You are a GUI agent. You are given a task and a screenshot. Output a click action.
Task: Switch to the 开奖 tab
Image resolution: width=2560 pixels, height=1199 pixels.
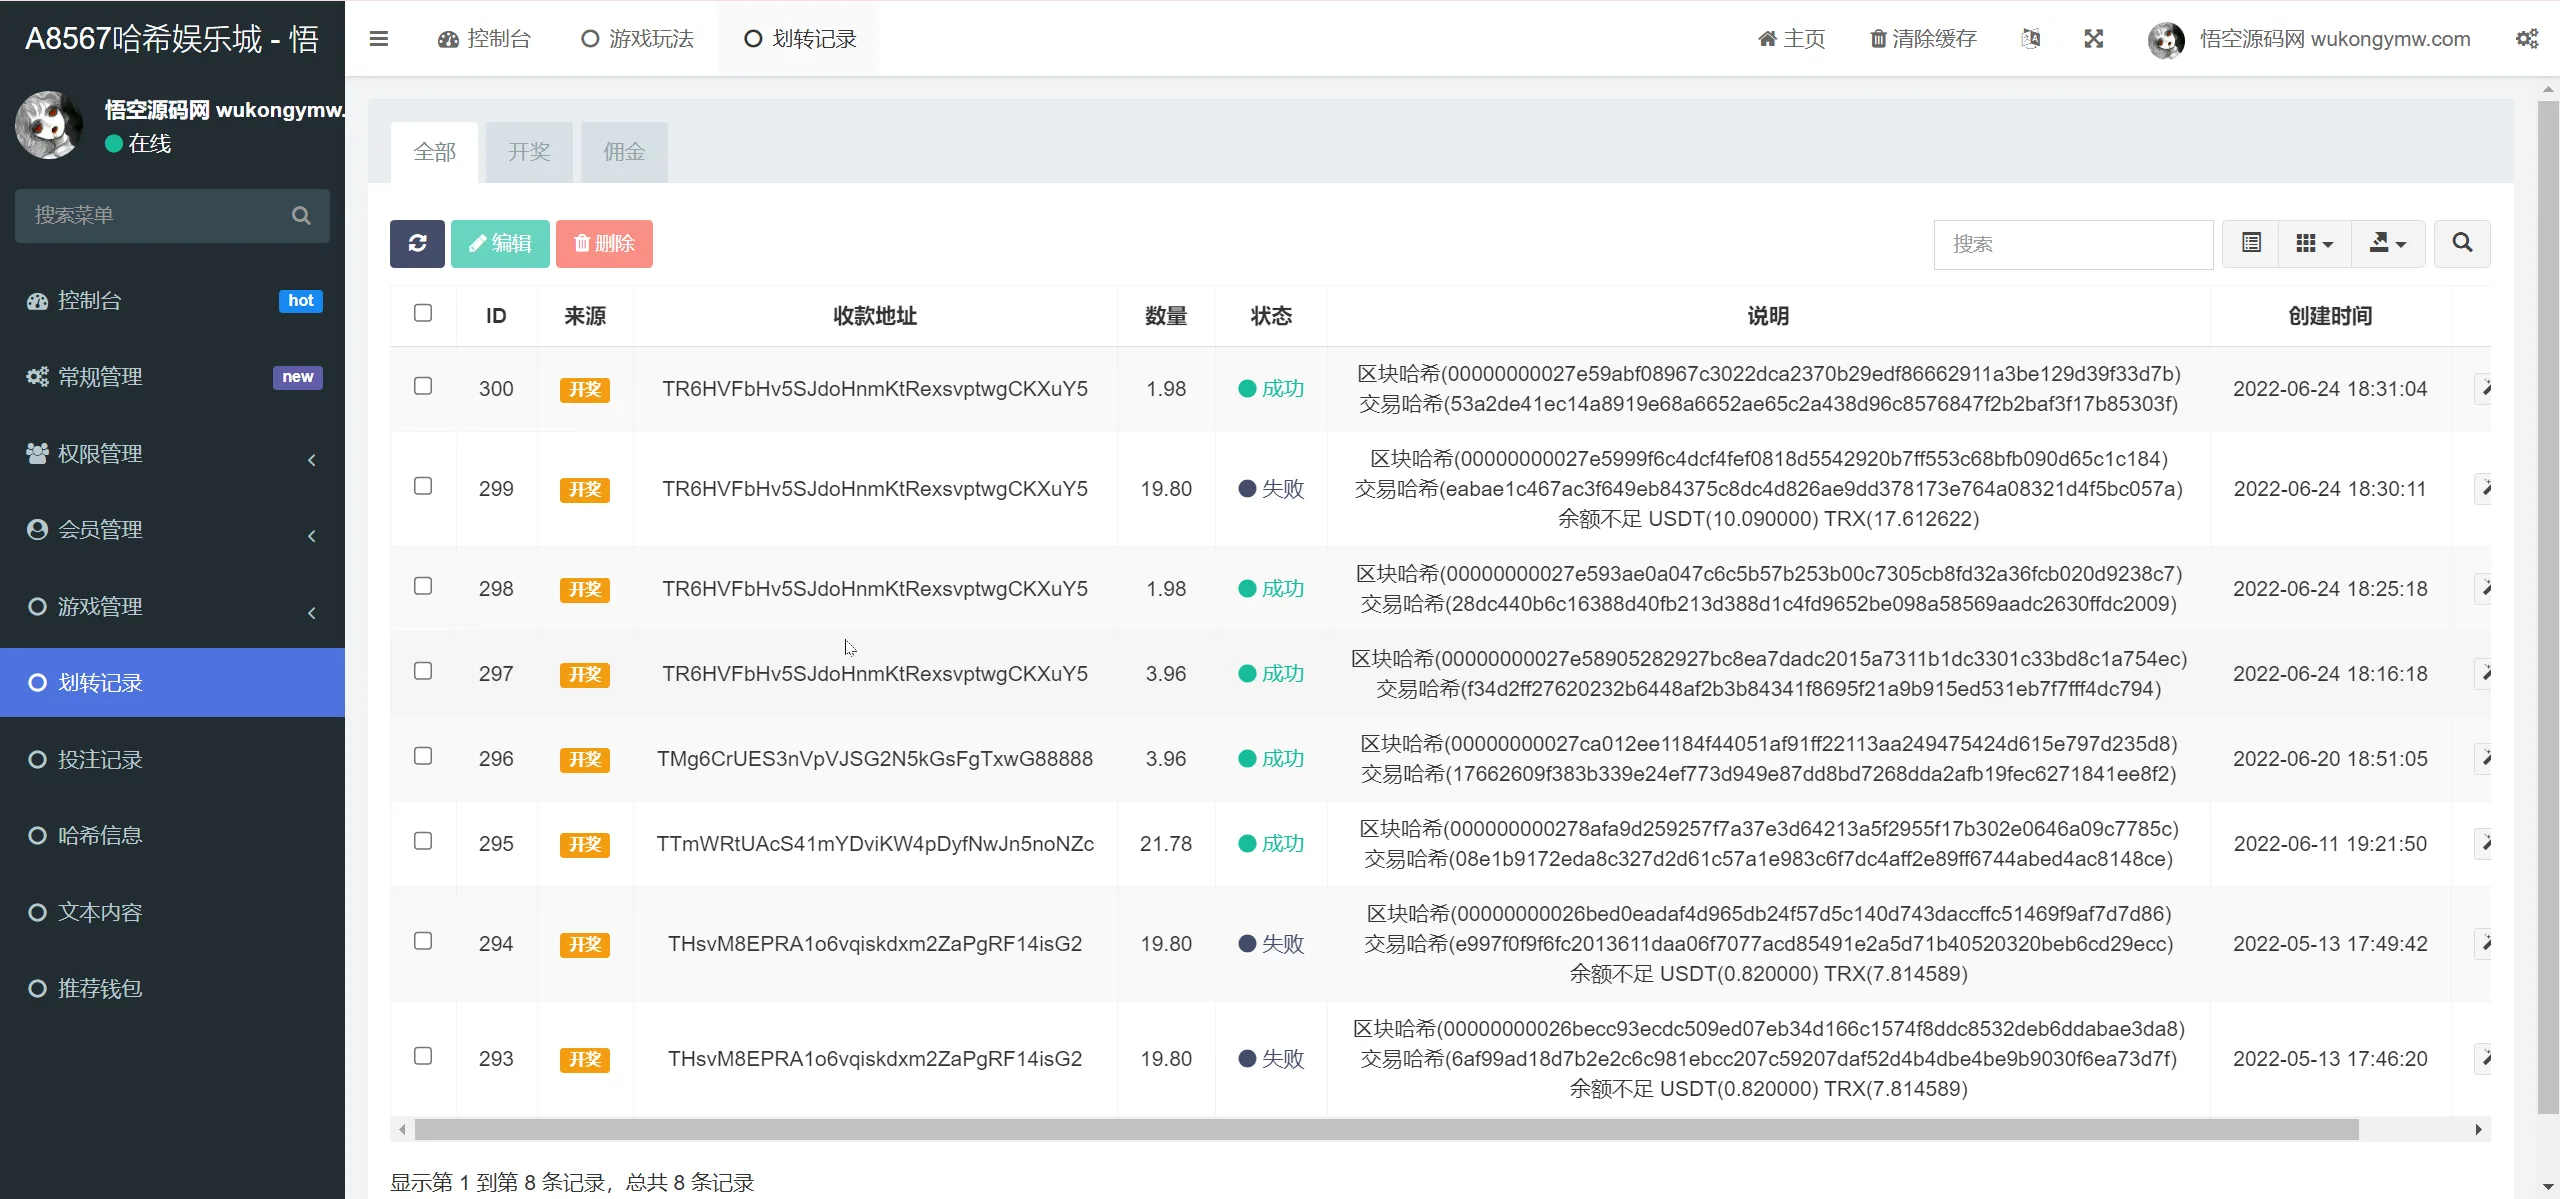[529, 152]
